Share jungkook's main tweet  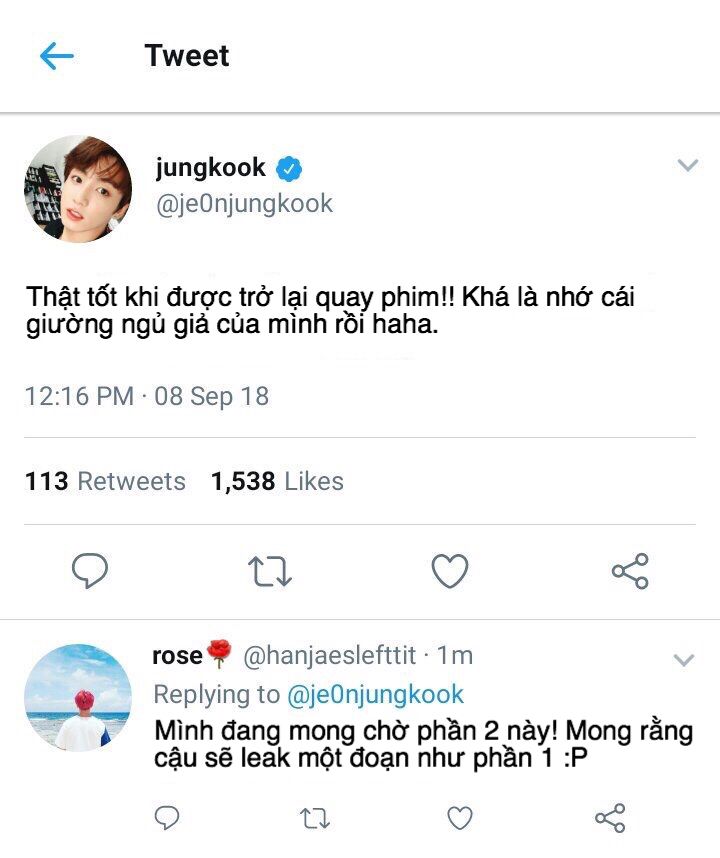click(x=630, y=571)
